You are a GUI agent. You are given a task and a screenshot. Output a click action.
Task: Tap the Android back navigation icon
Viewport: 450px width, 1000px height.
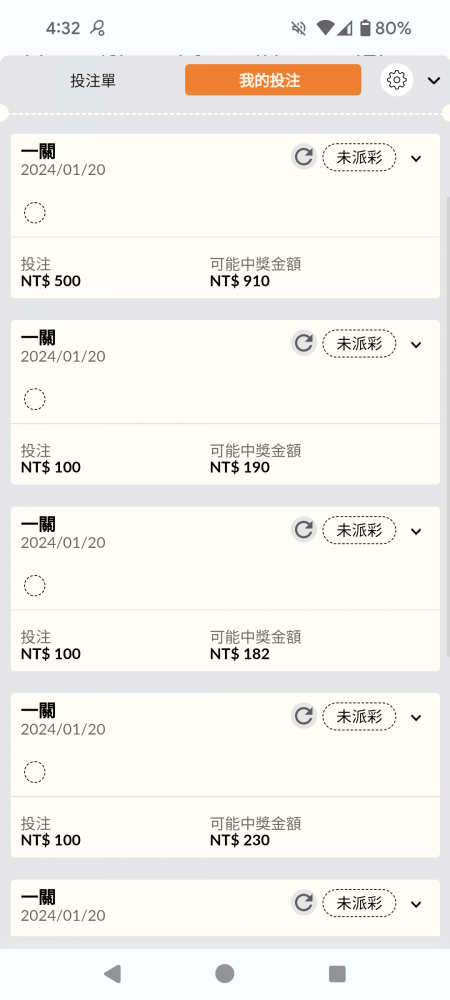(x=112, y=973)
